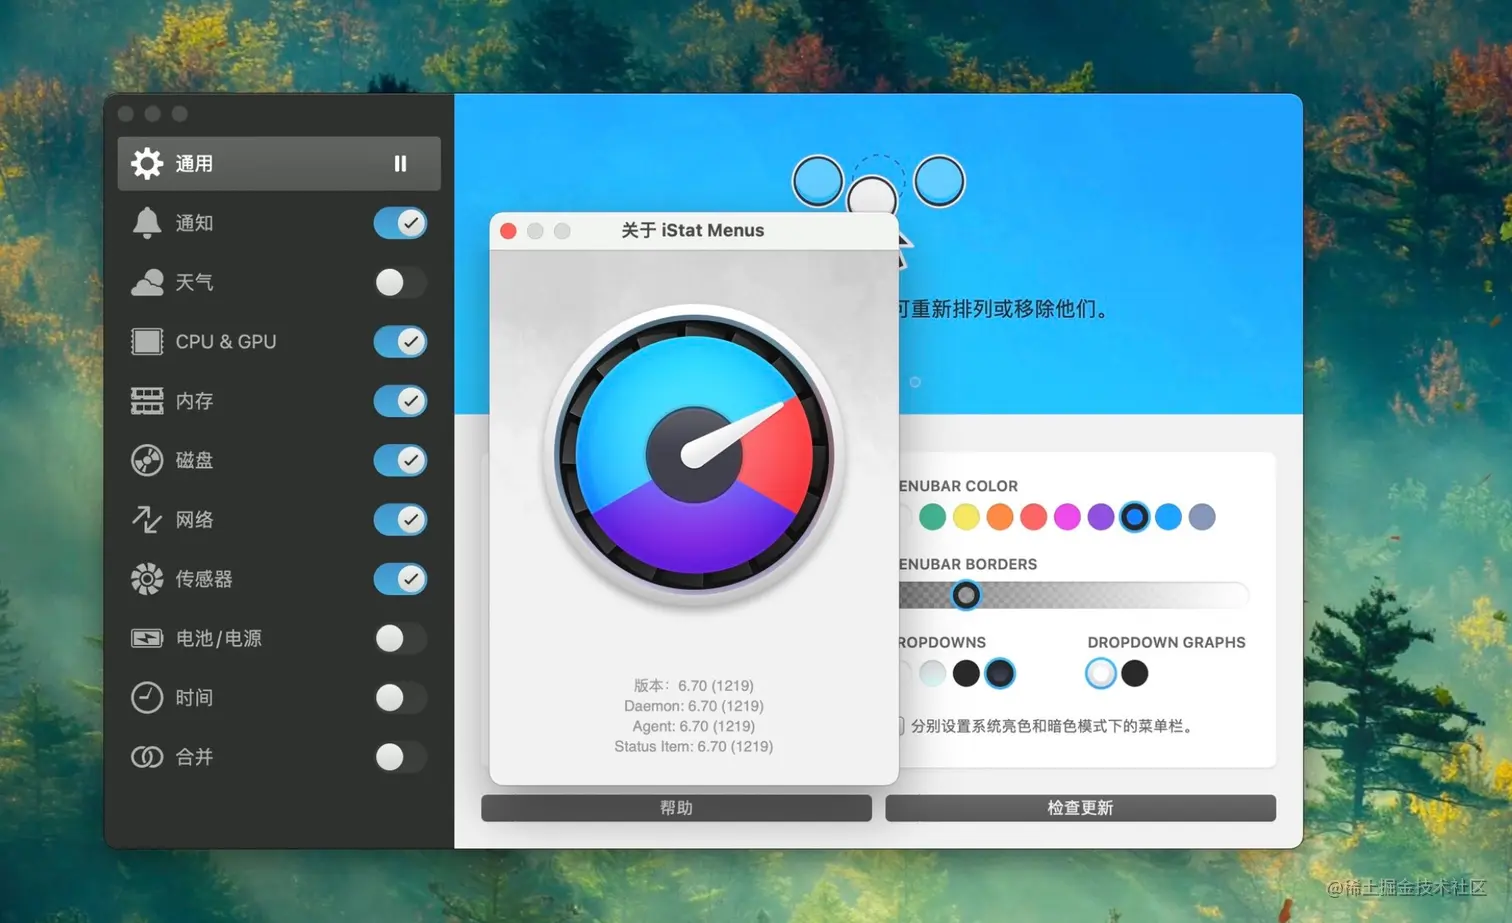1512x923 pixels.
Task: Select the white Dropdown Graphs swatch
Action: pyautogui.click(x=1101, y=674)
